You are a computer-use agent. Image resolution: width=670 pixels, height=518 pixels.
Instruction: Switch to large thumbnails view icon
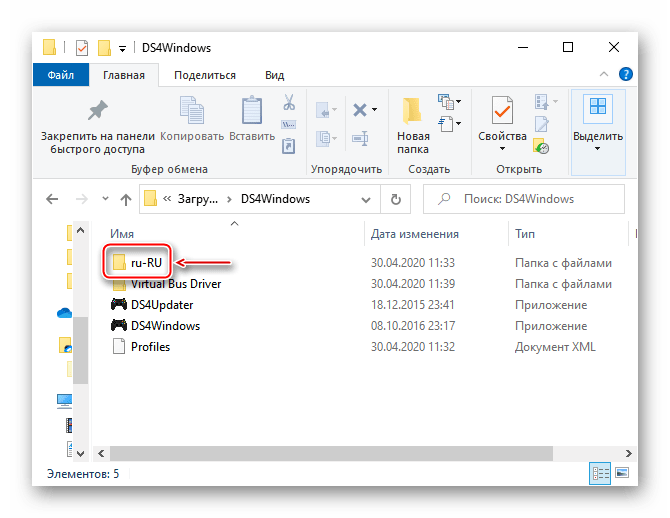click(622, 473)
